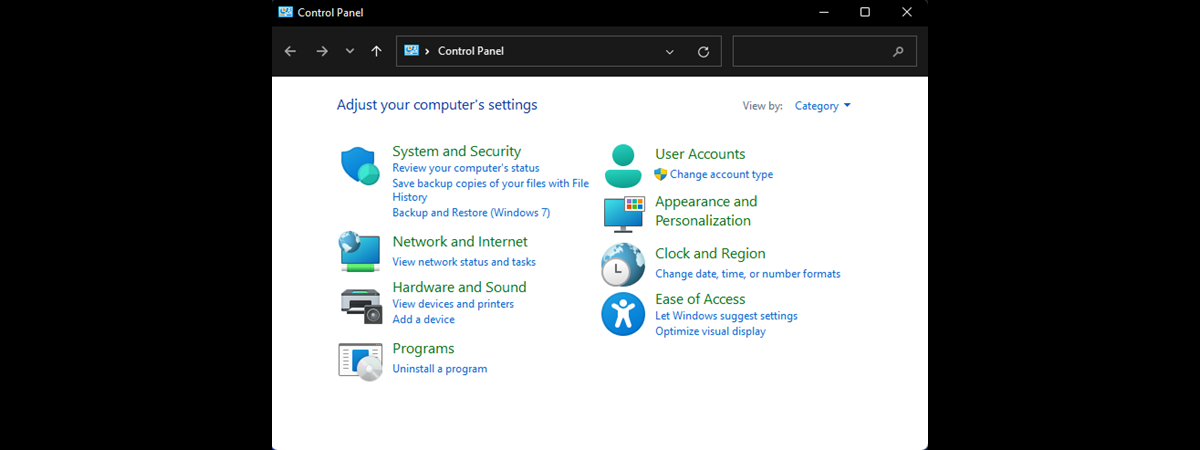Refresh the Control Panel view
The height and width of the screenshot is (450, 1200).
[x=703, y=51]
